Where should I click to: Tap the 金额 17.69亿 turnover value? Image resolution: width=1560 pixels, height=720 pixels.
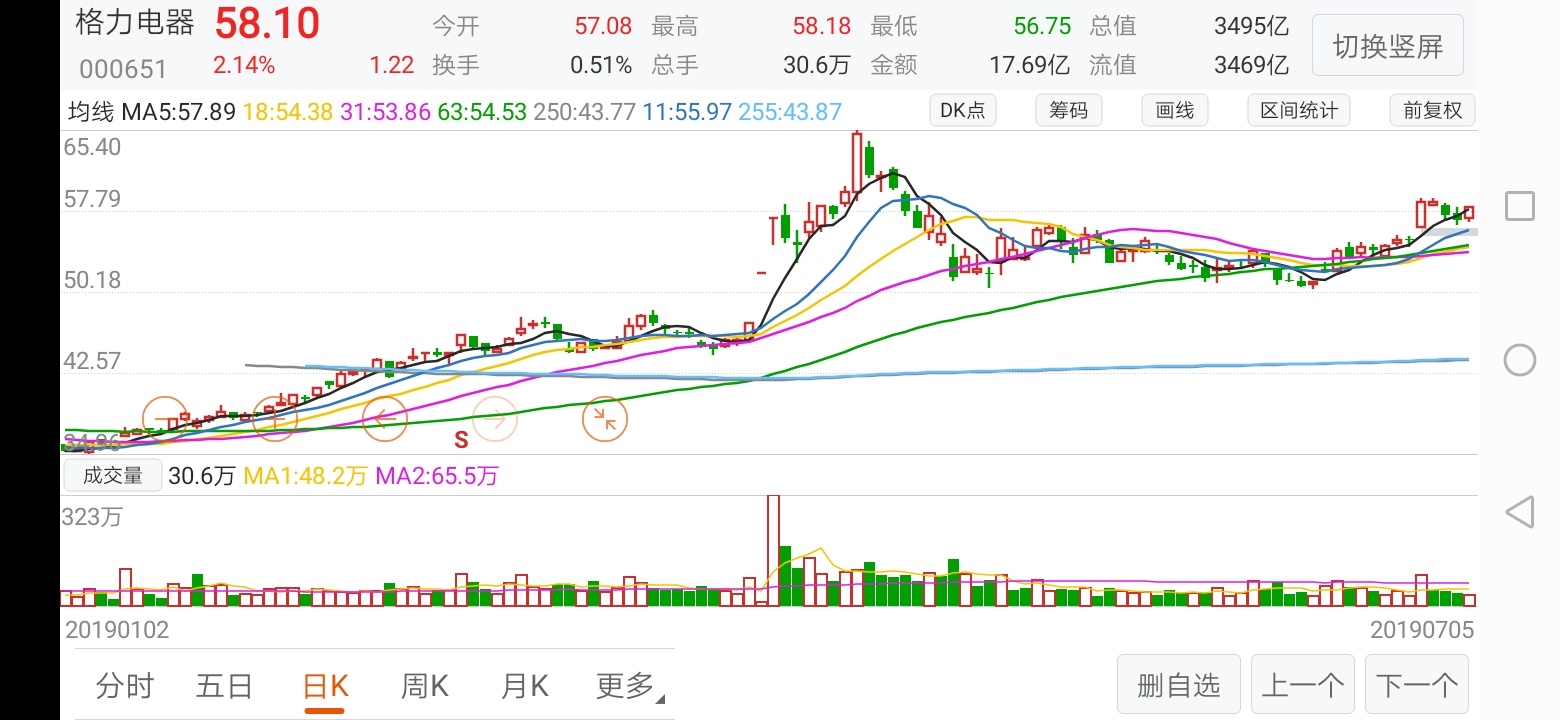pyautogui.click(x=1030, y=66)
